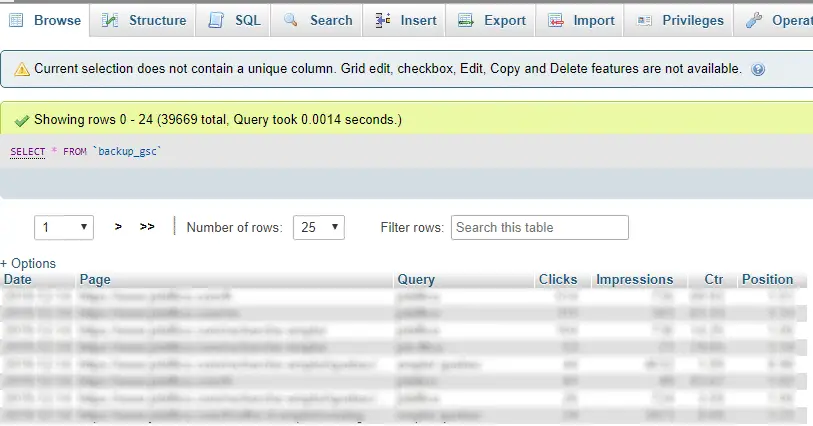This screenshot has width=813, height=426.
Task: Click the 'Showing rows 0 - 24' message
Action: coord(218,120)
